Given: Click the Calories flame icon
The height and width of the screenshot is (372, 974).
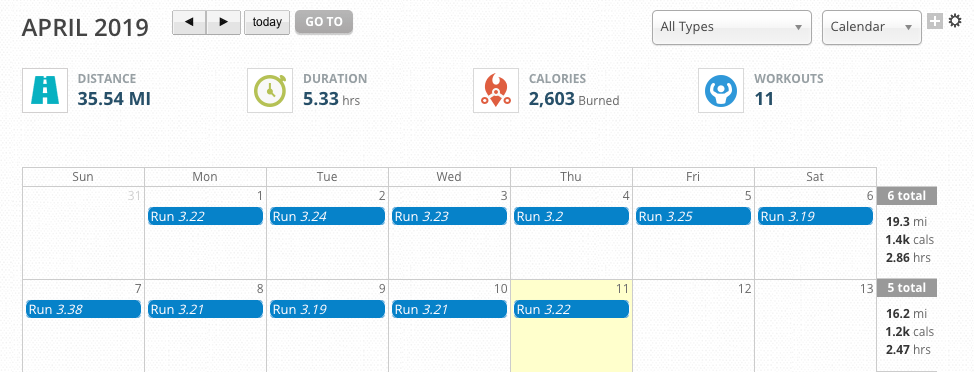Looking at the screenshot, I should click(496, 91).
